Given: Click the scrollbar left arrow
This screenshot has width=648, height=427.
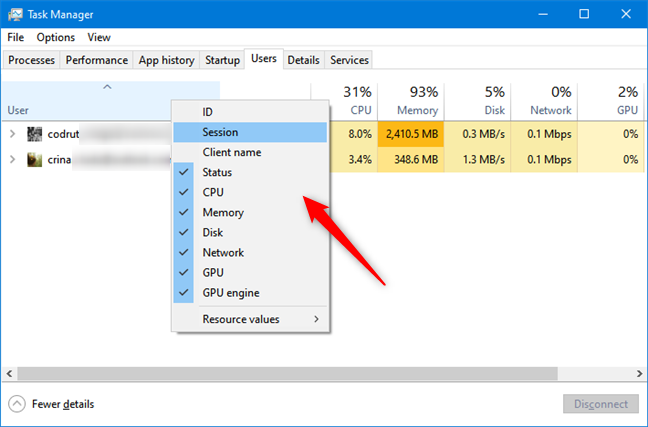Looking at the screenshot, I should pyautogui.click(x=9, y=374).
